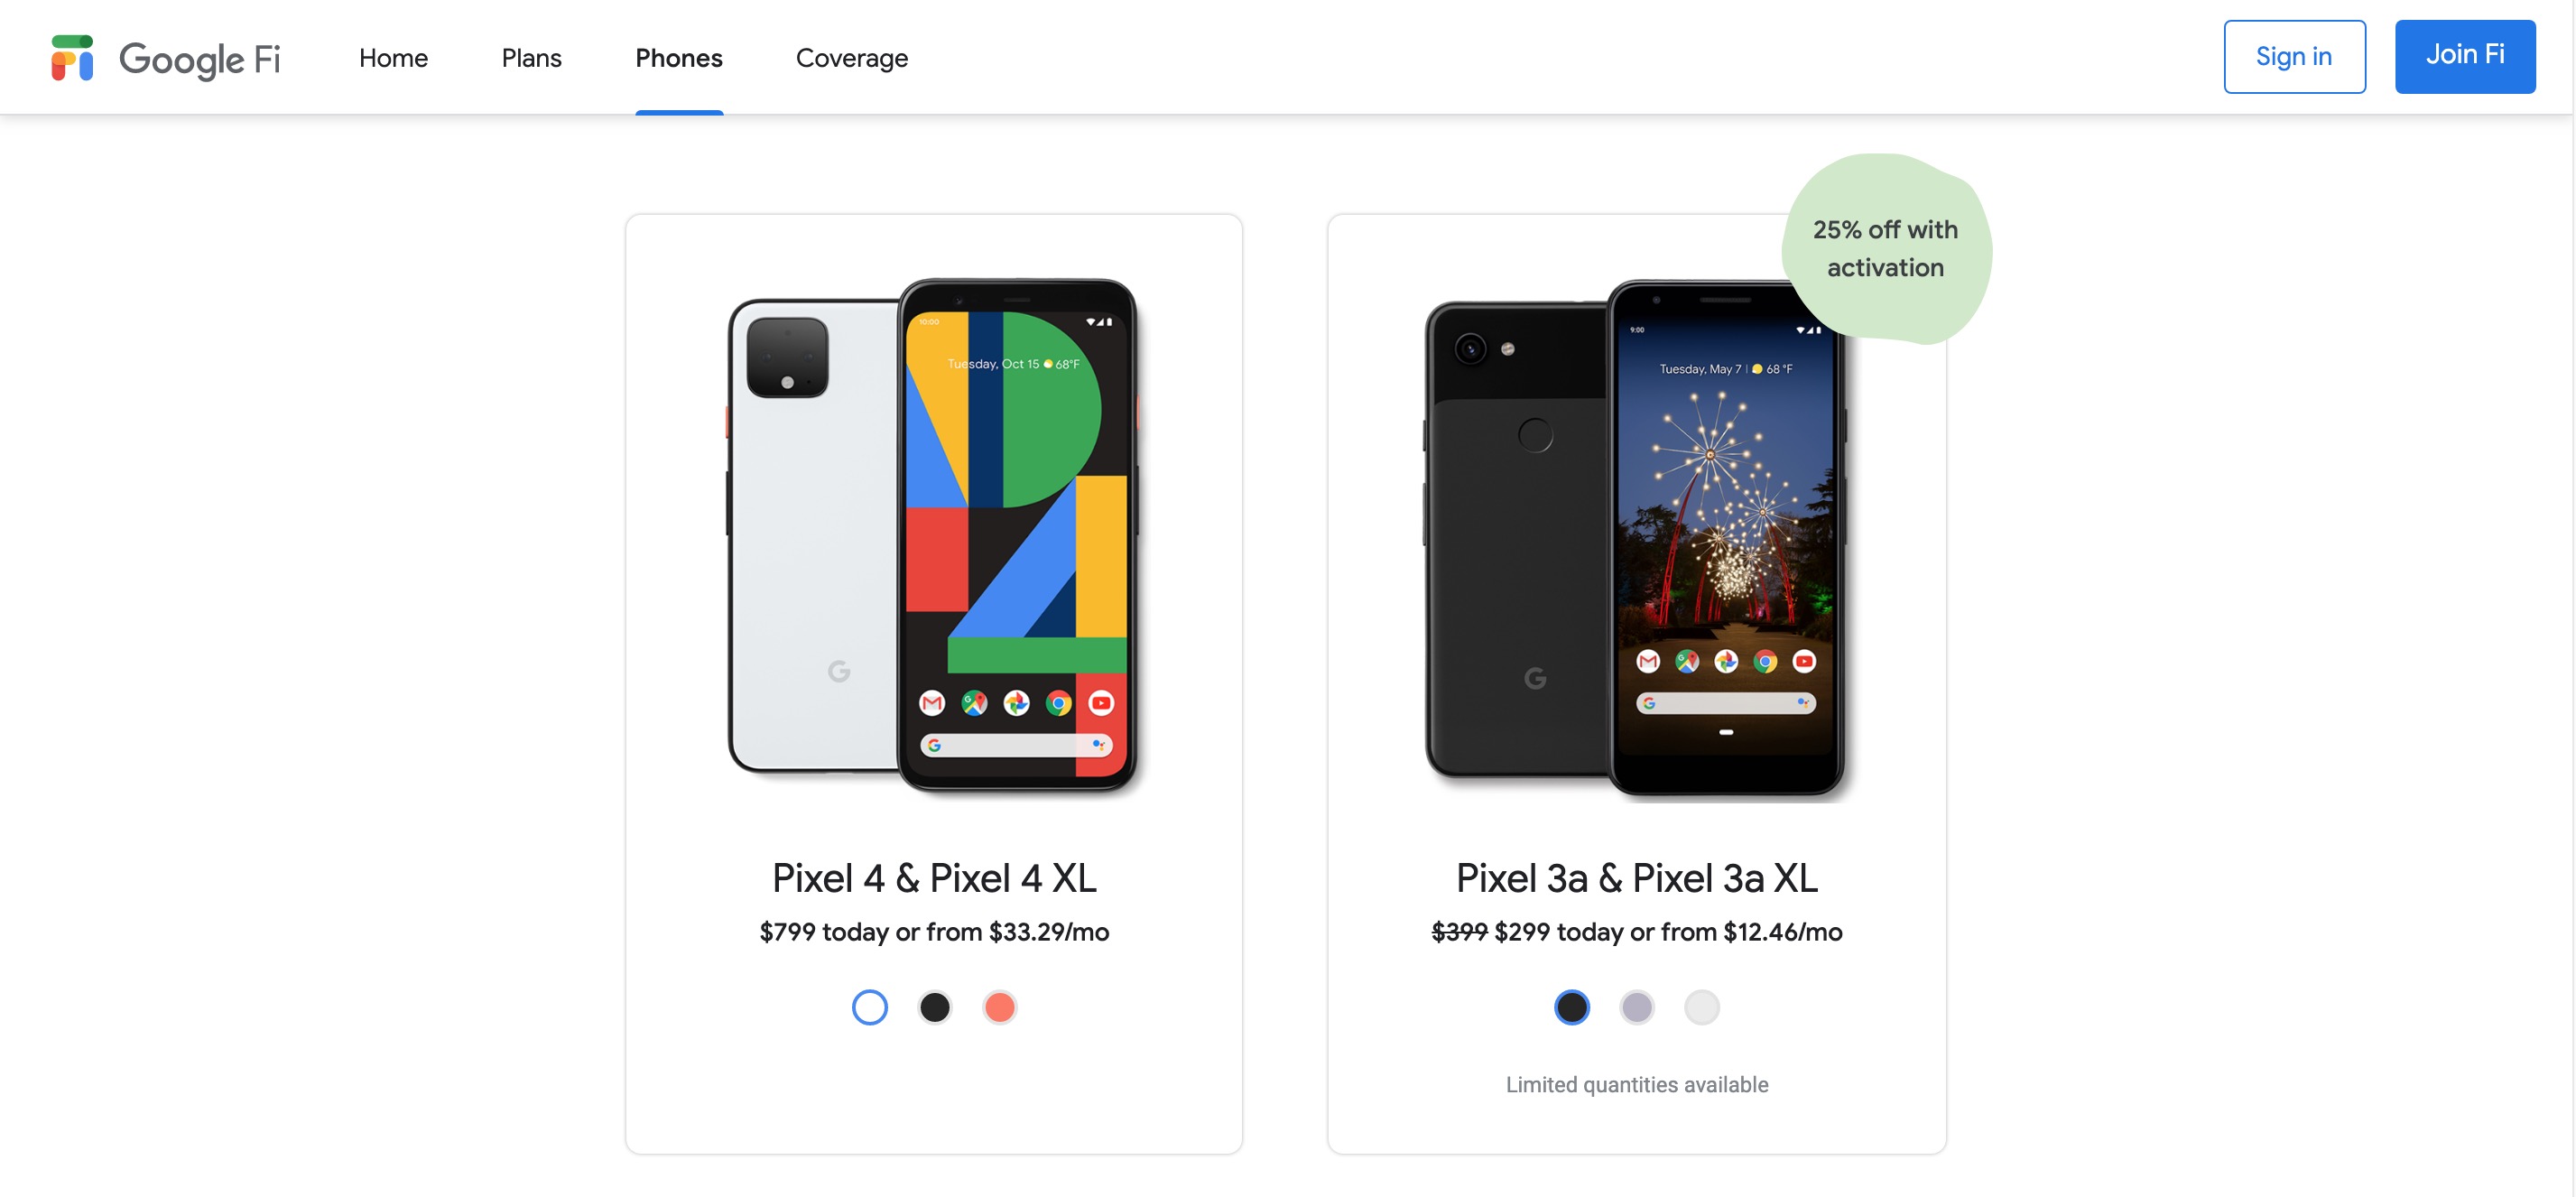Image resolution: width=2576 pixels, height=1197 pixels.
Task: Click the 25% off with activation badge
Action: tap(1886, 249)
